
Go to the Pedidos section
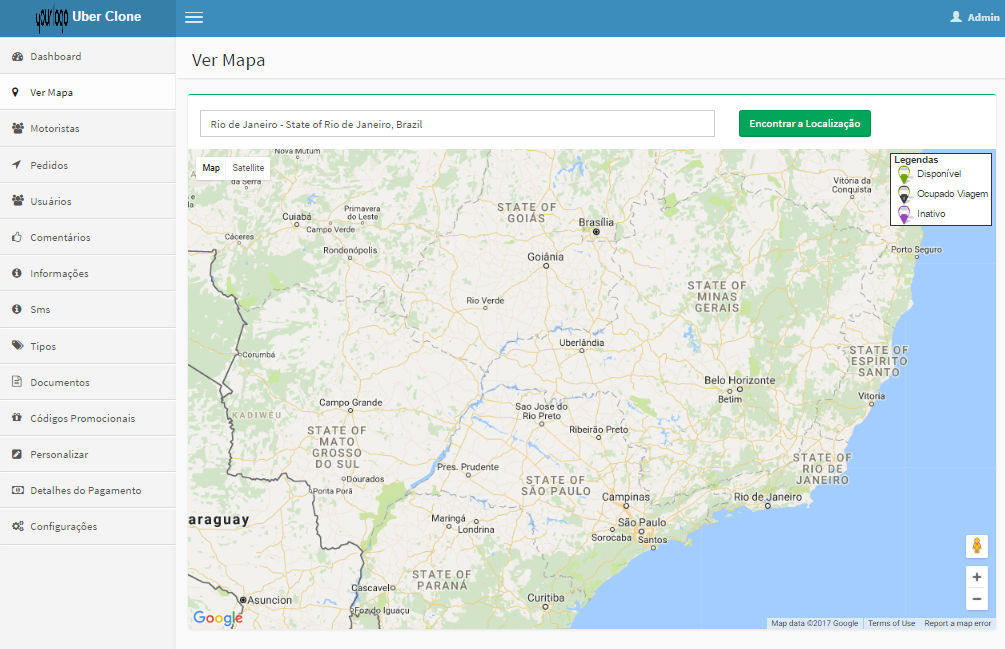[88, 165]
